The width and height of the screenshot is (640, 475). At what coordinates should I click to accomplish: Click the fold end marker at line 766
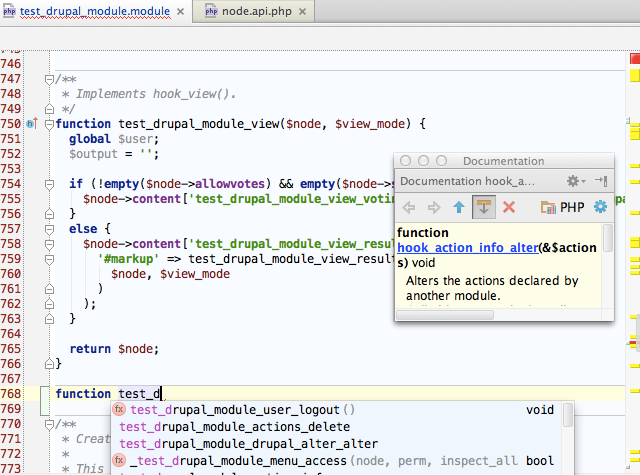pos(49,363)
